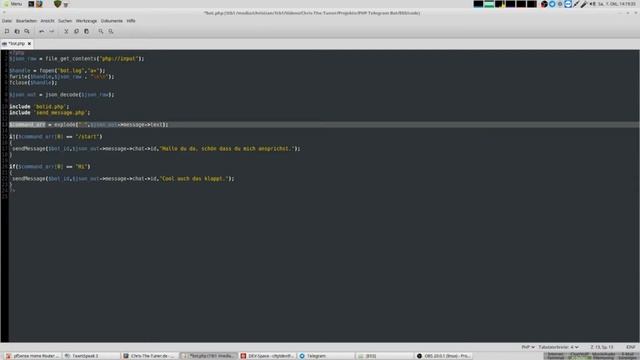The height and width of the screenshot is (360, 640).
Task: Open the Werkzeuge menu
Action: pos(86,21)
